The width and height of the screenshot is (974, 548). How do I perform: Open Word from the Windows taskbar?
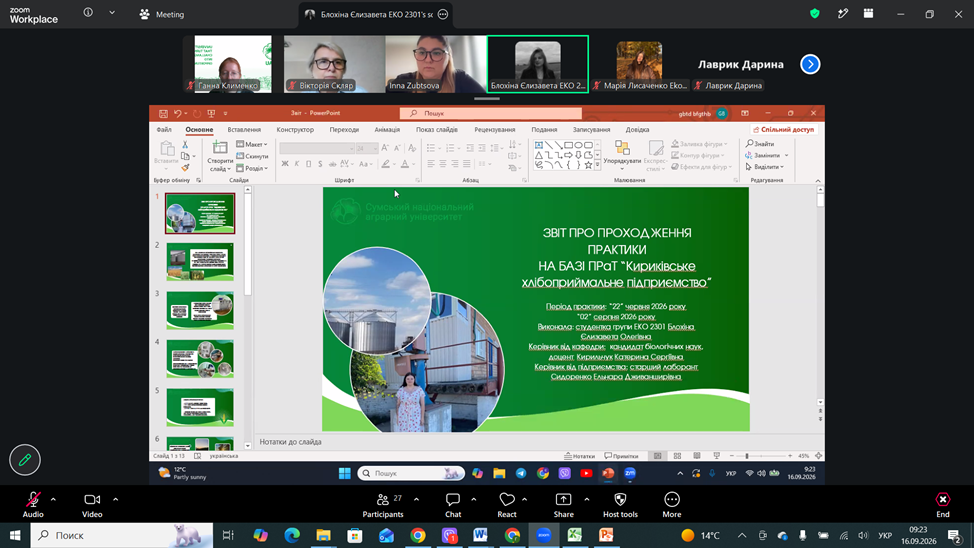pos(480,535)
